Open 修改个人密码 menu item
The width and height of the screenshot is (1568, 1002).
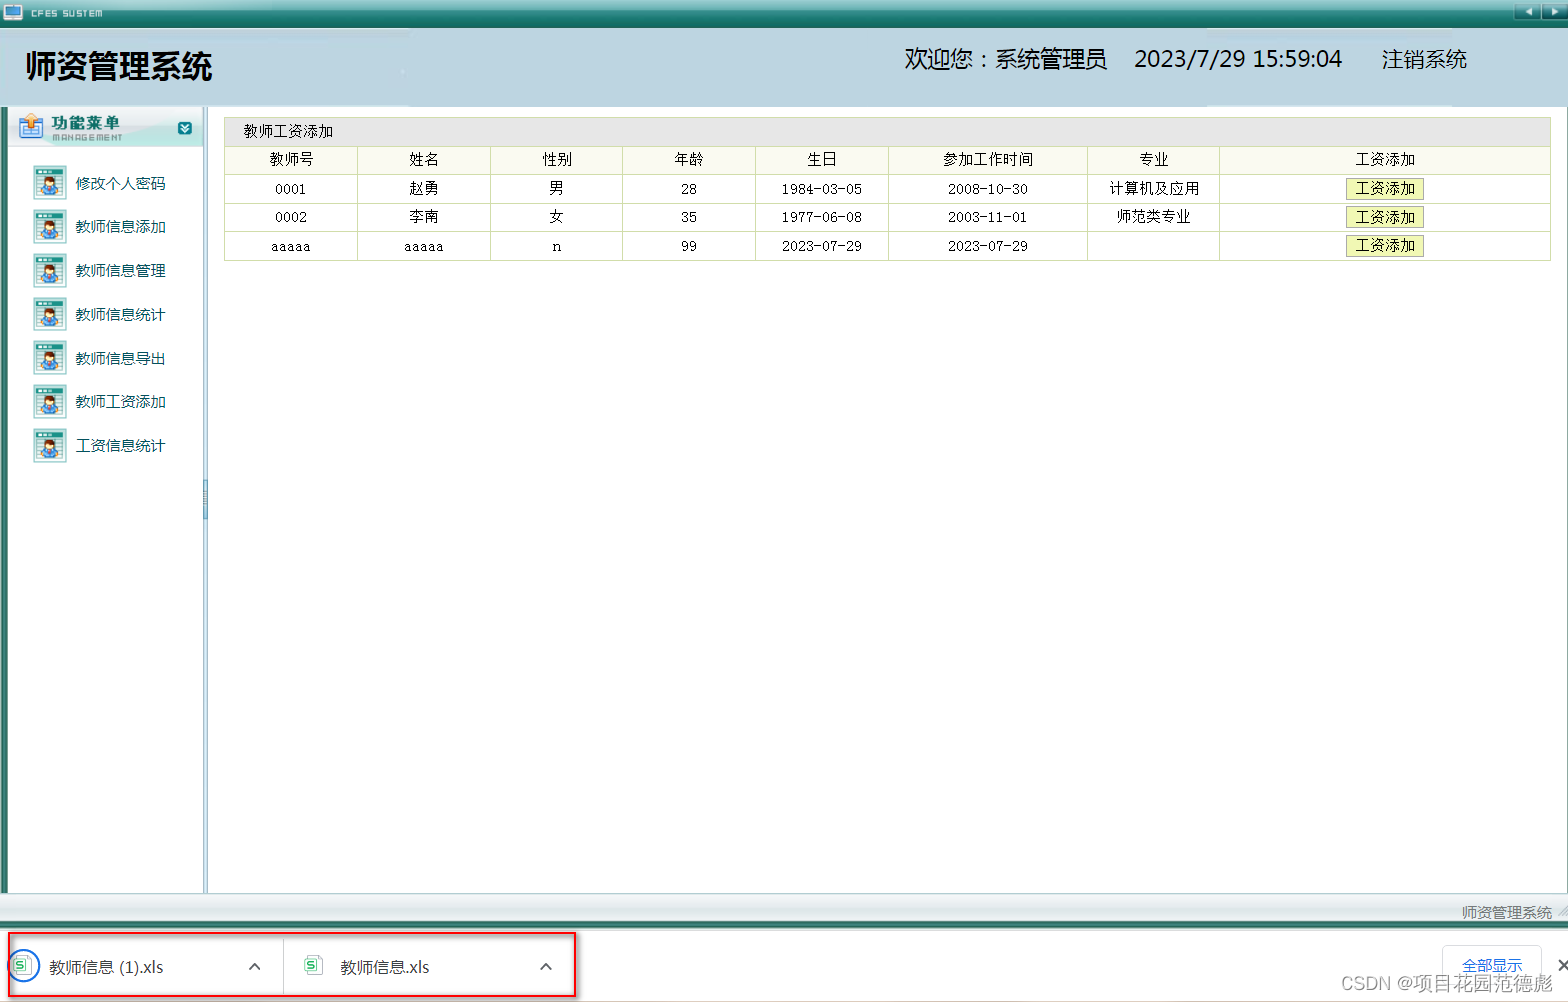point(121,184)
